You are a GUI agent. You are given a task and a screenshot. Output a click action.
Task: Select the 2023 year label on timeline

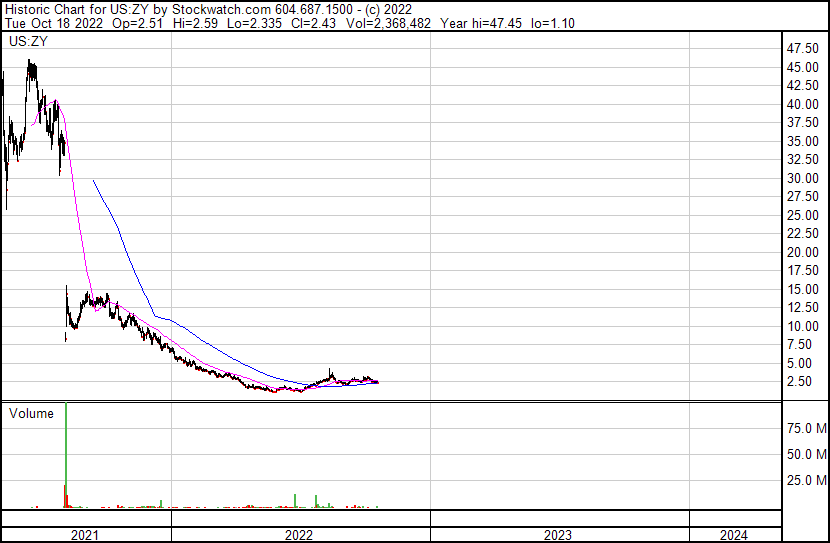click(558, 535)
